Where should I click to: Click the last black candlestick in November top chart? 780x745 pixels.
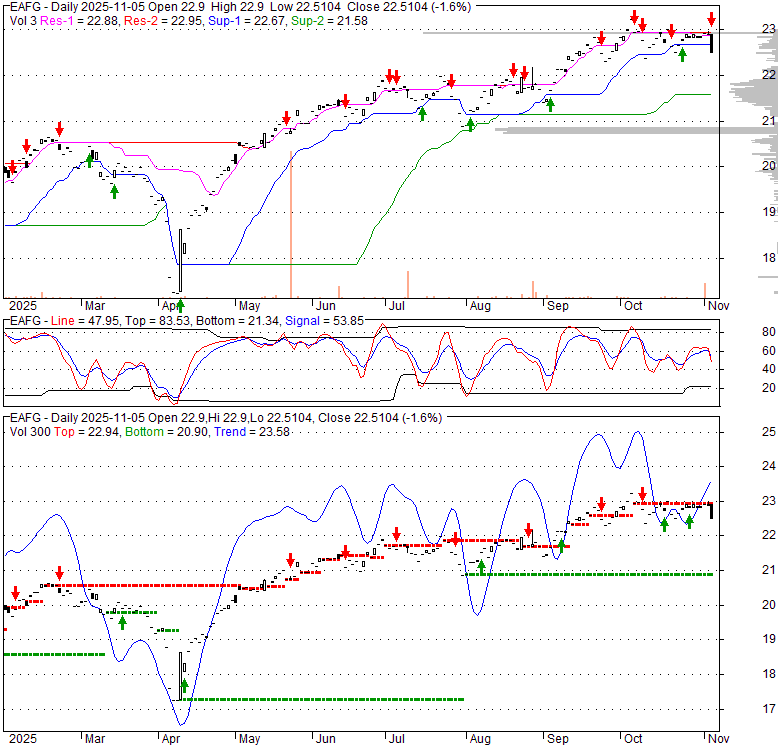tap(711, 42)
